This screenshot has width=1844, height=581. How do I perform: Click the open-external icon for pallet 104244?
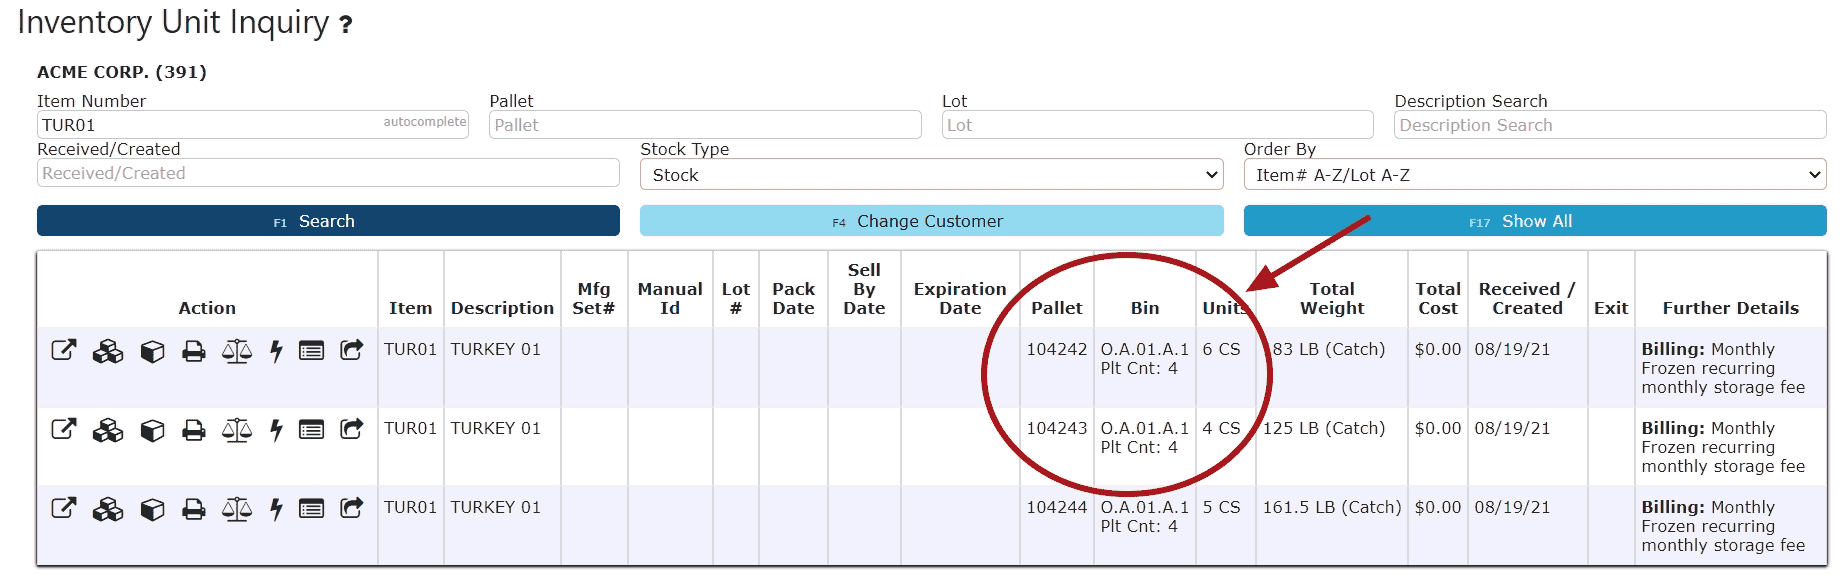point(64,508)
